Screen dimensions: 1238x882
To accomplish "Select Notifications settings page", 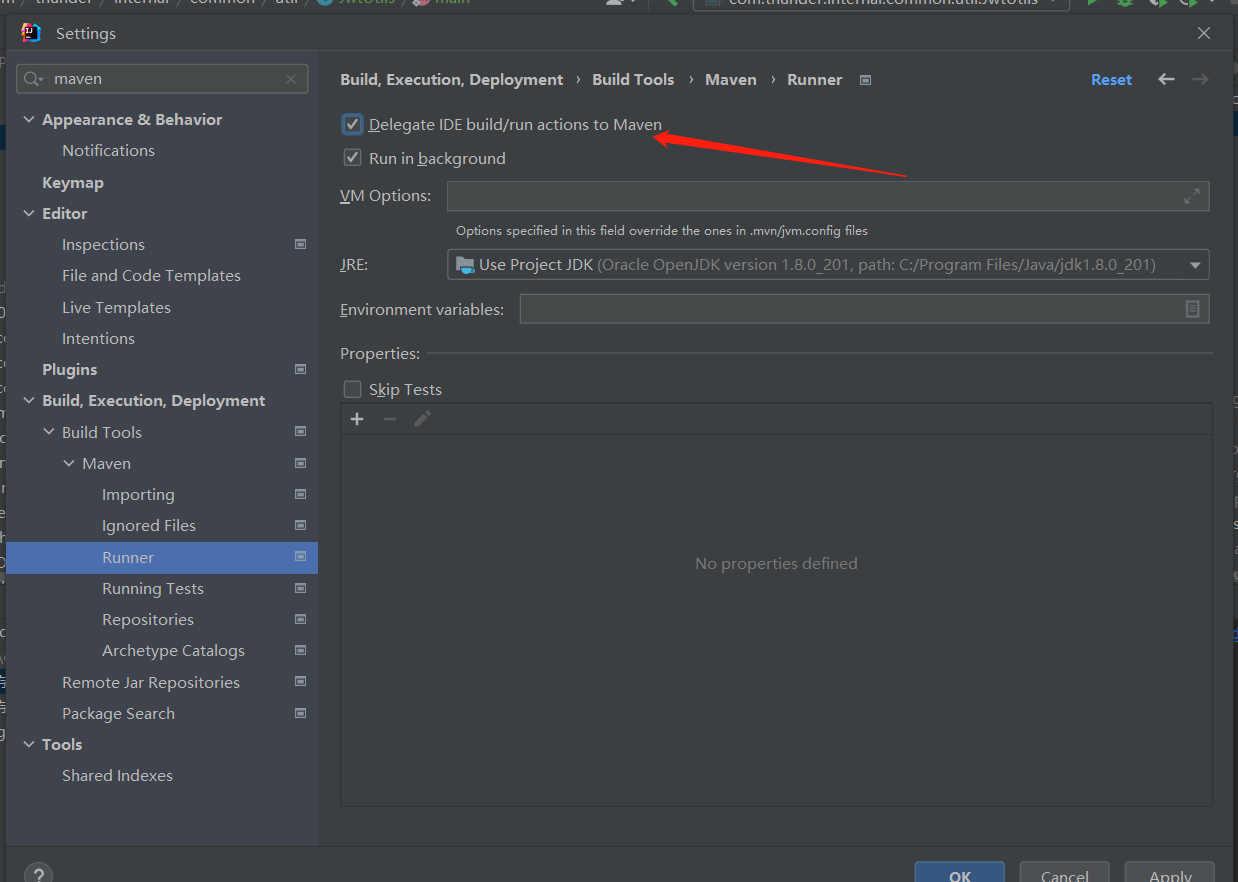I will 108,150.
